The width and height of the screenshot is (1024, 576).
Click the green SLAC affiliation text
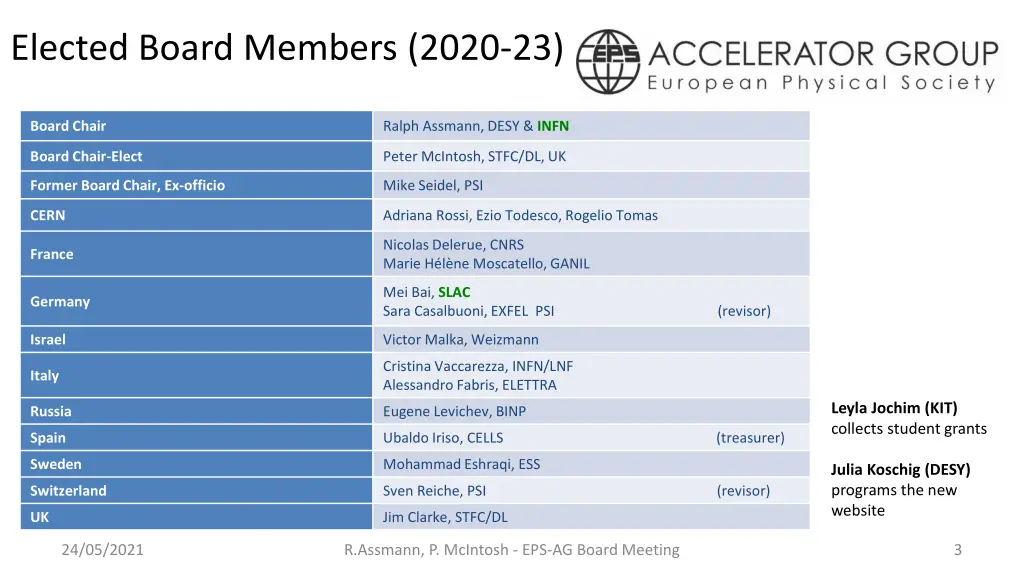point(454,292)
